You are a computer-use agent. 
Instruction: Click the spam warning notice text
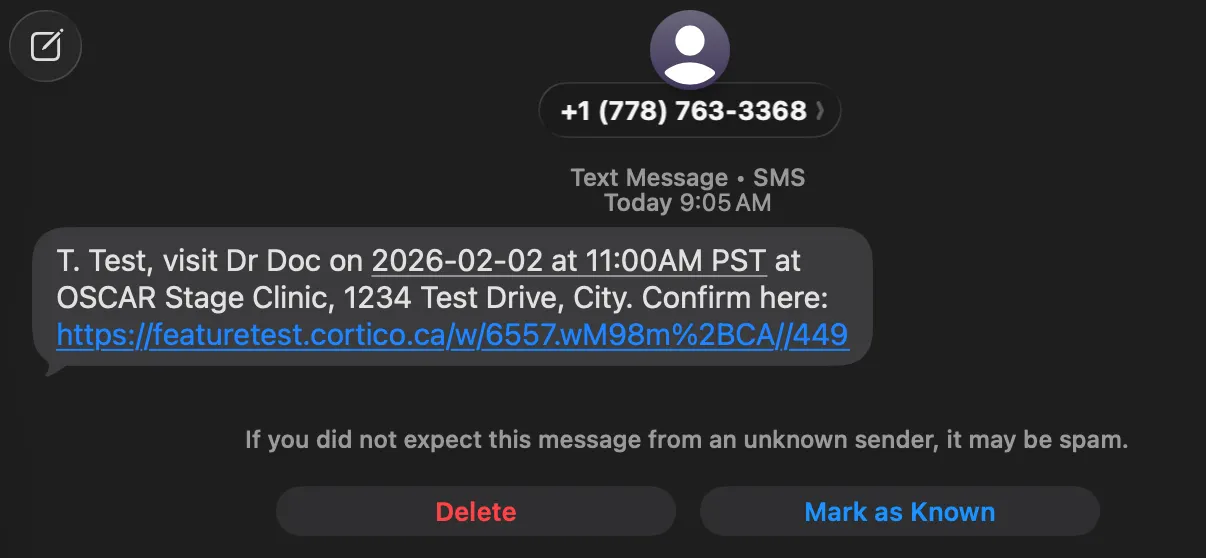tap(686, 439)
